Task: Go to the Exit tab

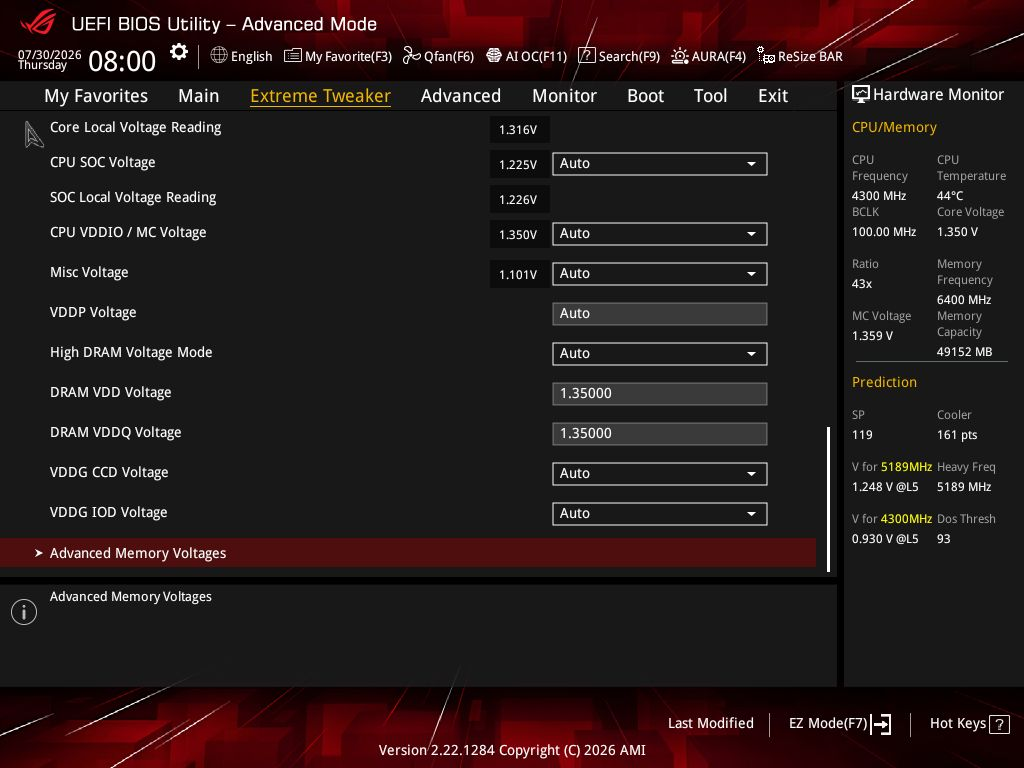Action: 773,96
